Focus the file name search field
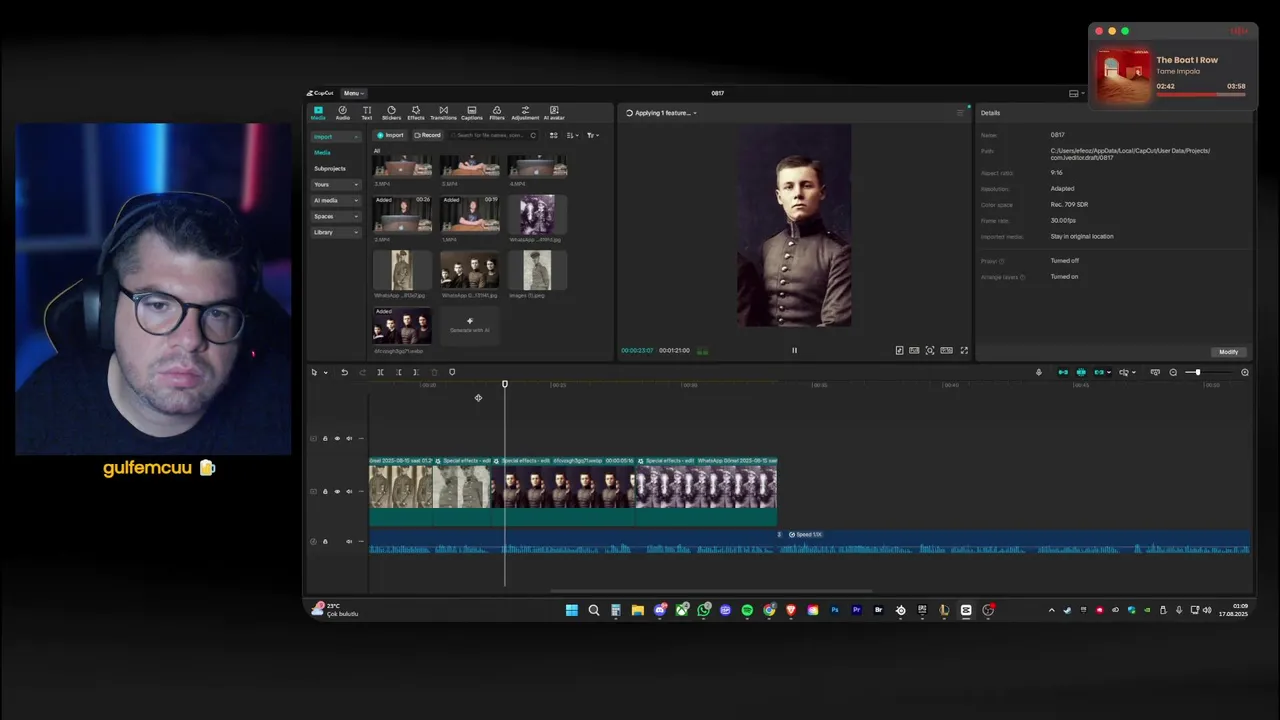The height and width of the screenshot is (720, 1280). [492, 135]
